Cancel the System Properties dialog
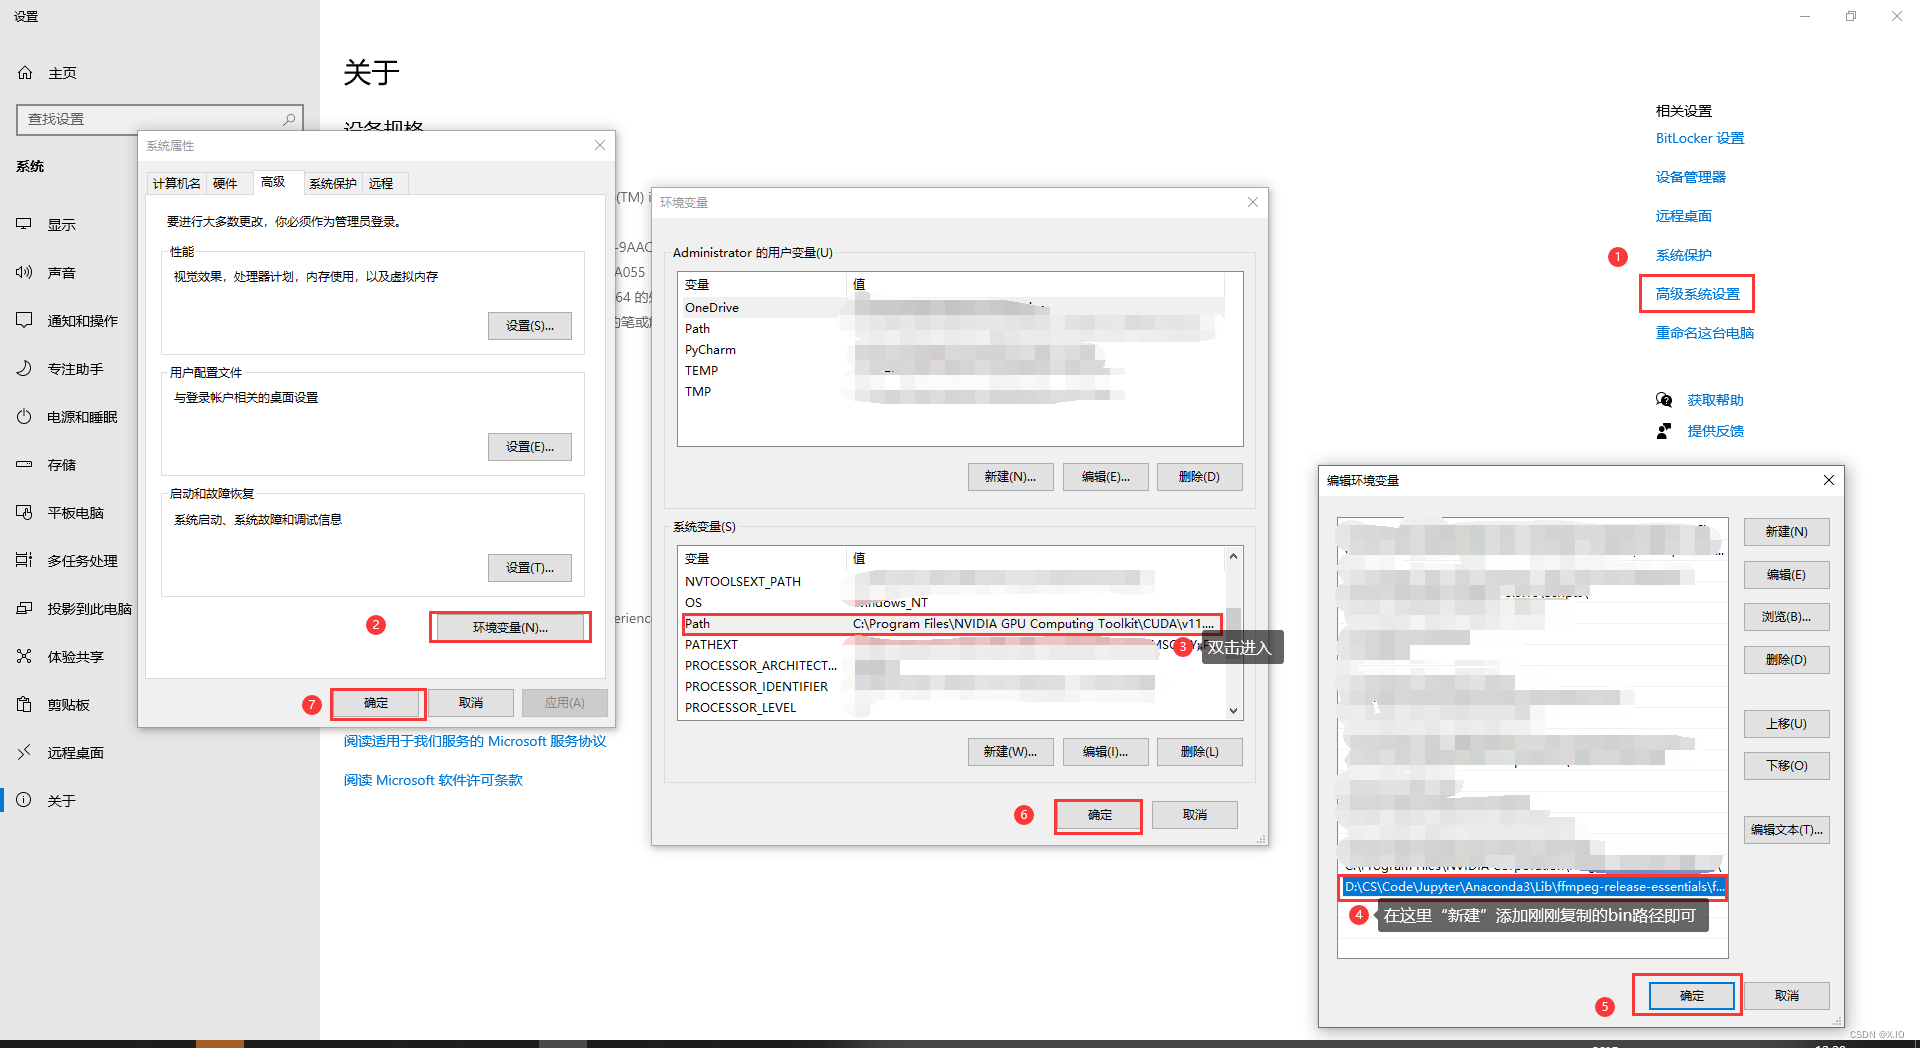This screenshot has width=1920, height=1048. tap(471, 703)
